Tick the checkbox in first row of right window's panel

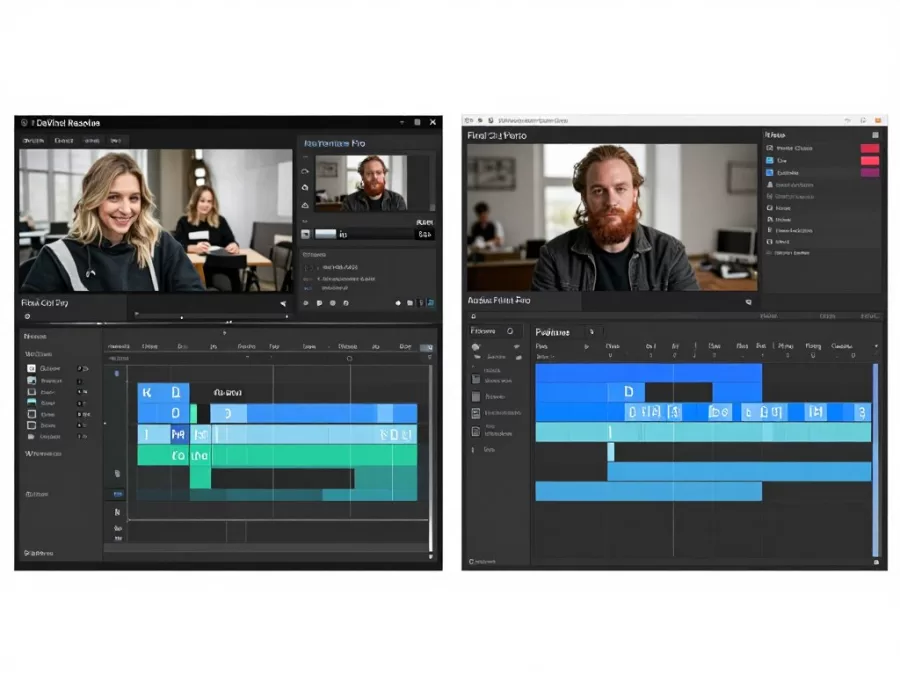coord(770,148)
